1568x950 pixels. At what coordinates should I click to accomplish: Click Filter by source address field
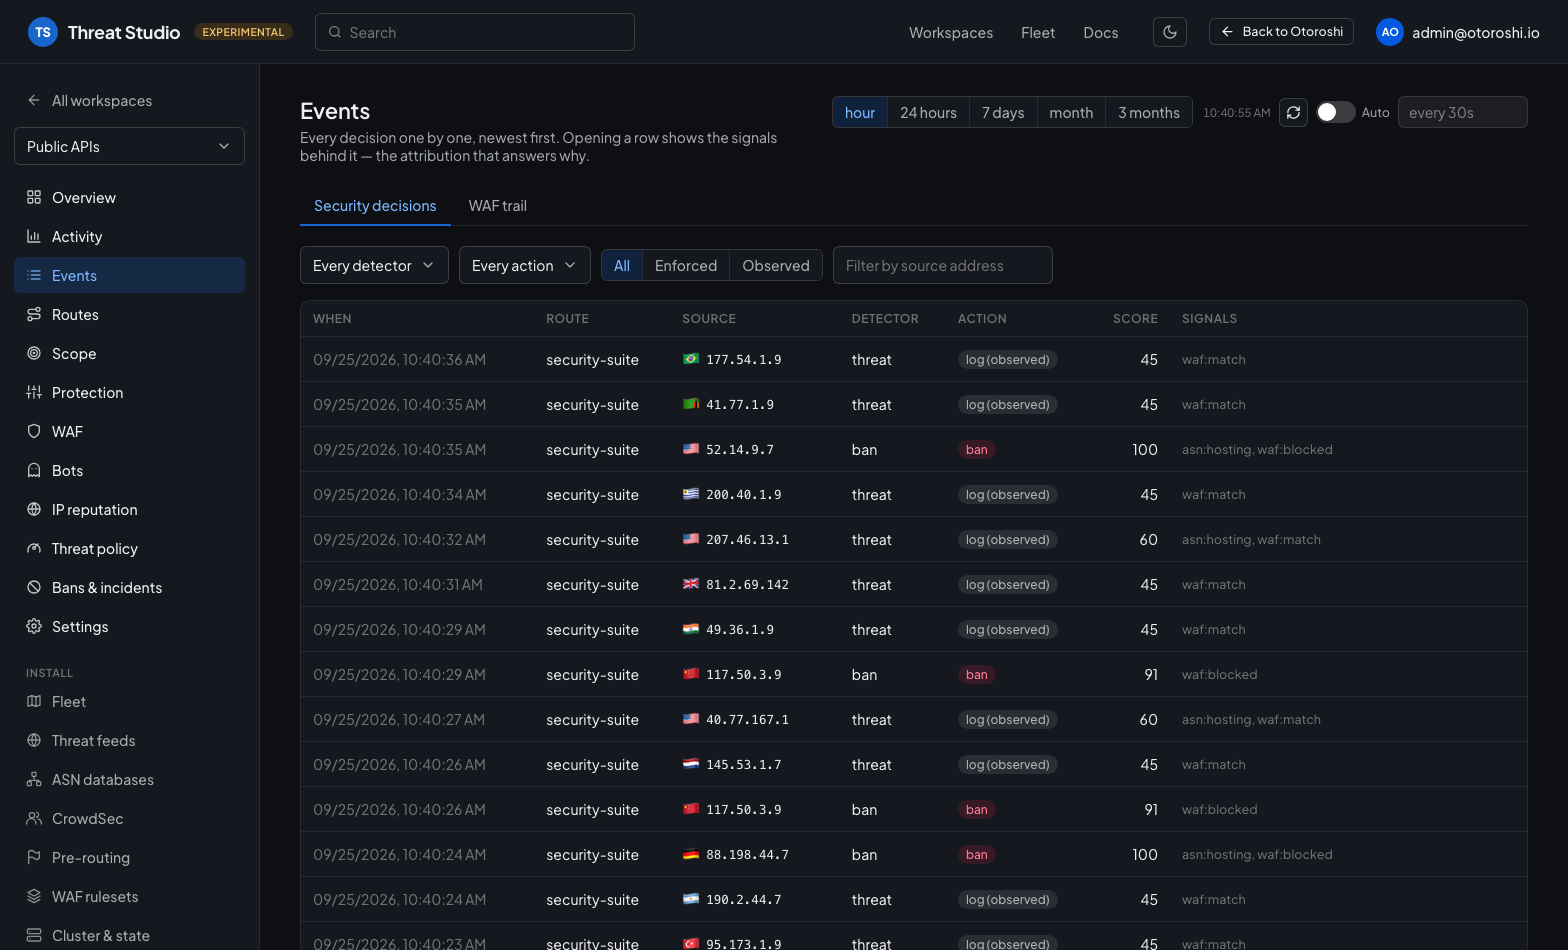pyautogui.click(x=943, y=265)
